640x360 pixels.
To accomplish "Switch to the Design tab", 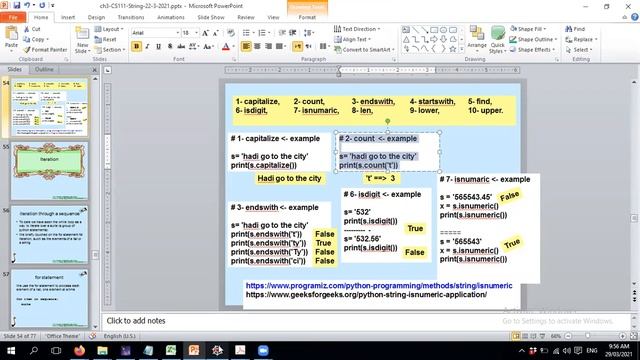I will tap(96, 17).
